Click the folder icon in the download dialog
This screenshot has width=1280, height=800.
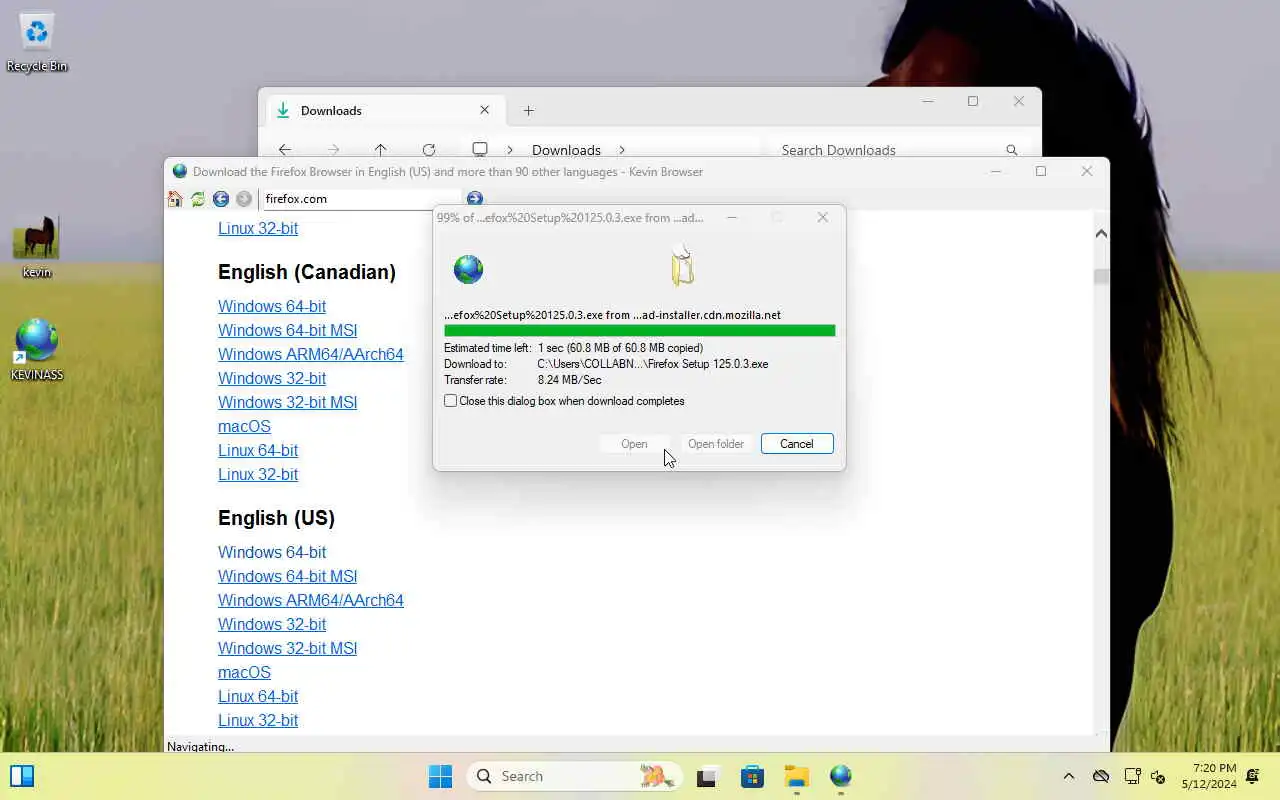pyautogui.click(x=682, y=266)
